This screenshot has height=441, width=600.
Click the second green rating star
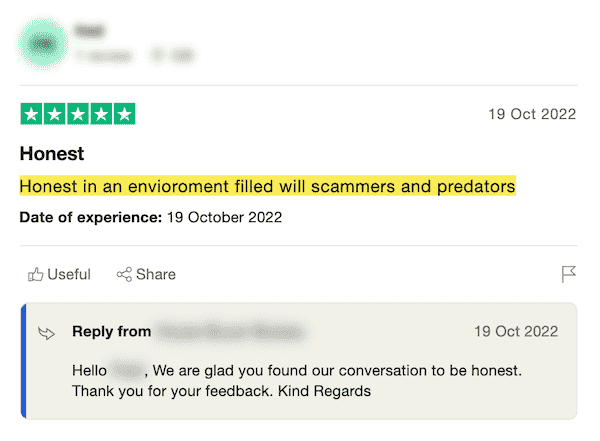point(55,114)
